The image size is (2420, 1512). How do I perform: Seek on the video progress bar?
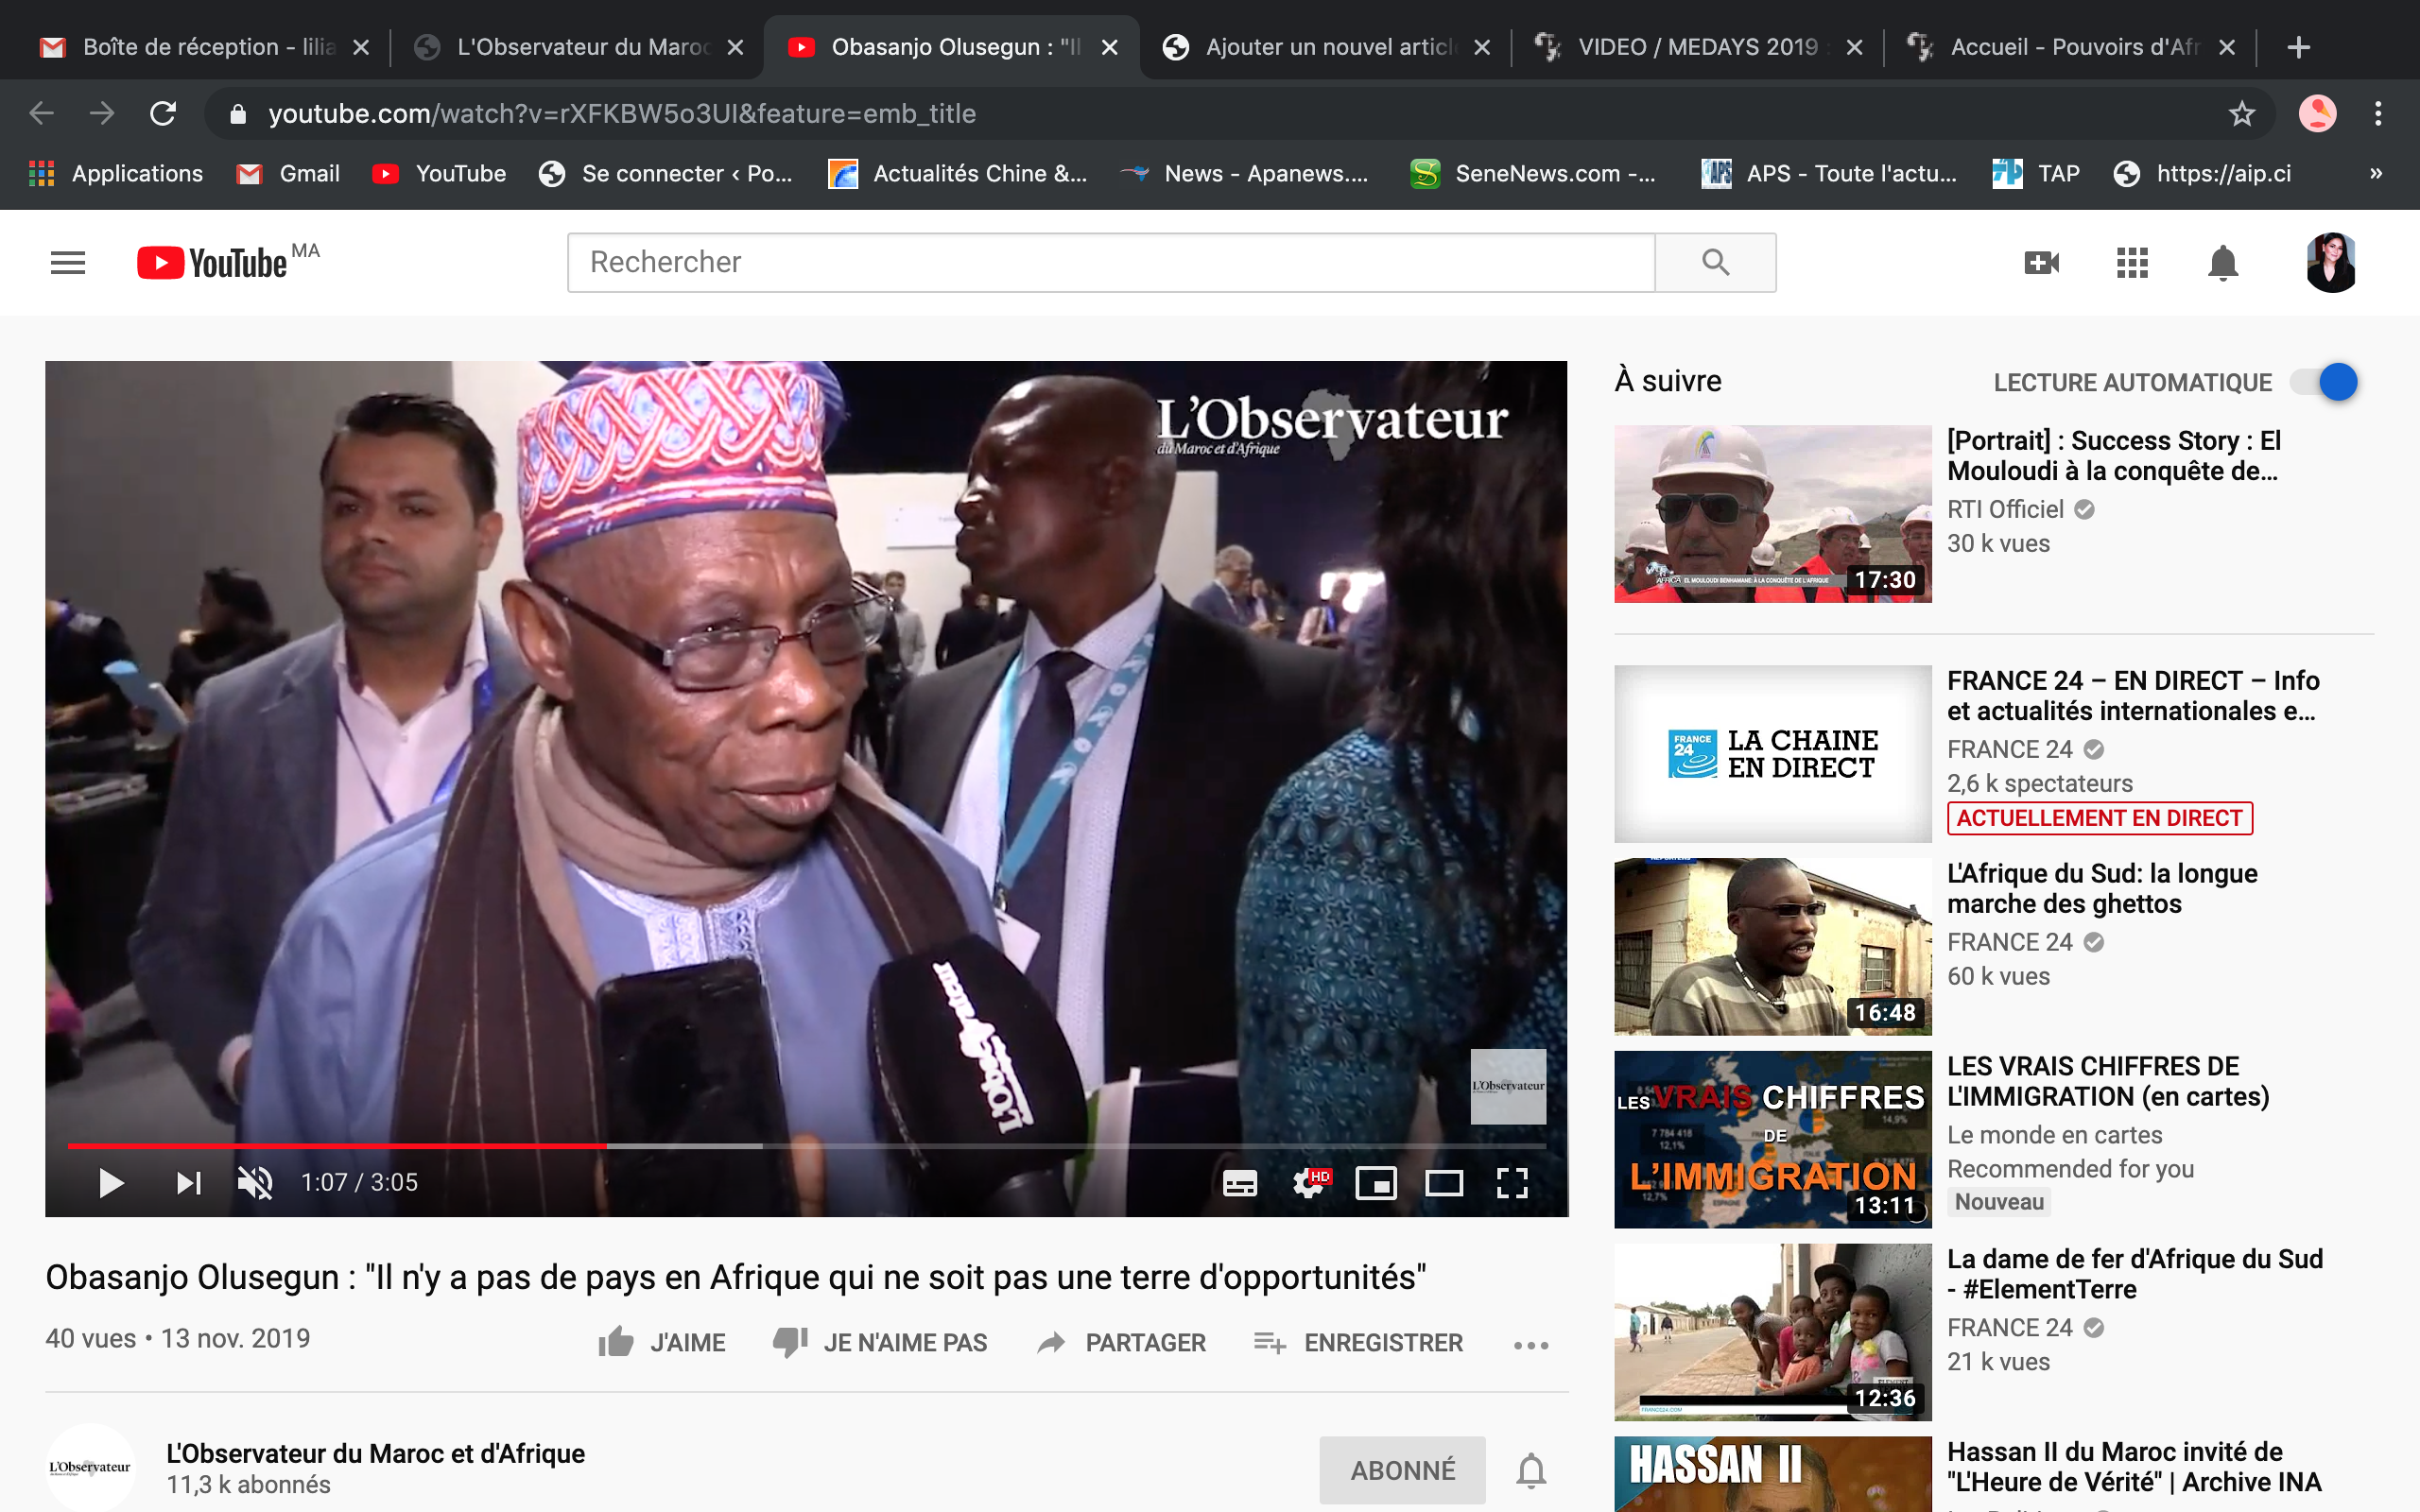tap(806, 1145)
